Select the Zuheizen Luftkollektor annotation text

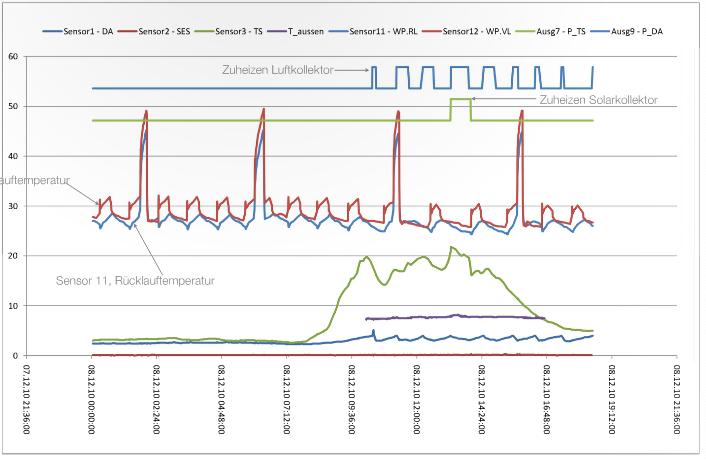[x=279, y=71]
